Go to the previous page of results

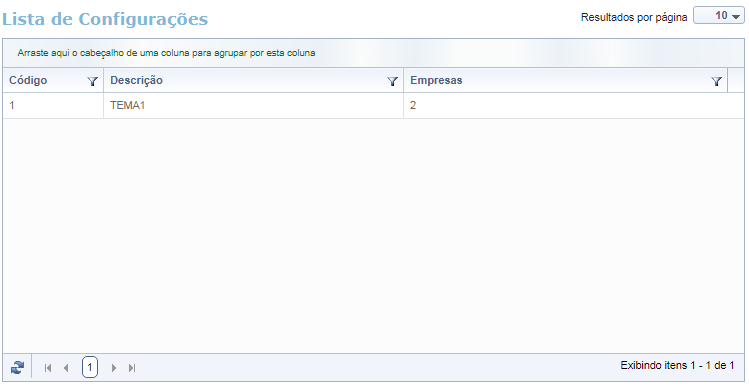pos(66,368)
